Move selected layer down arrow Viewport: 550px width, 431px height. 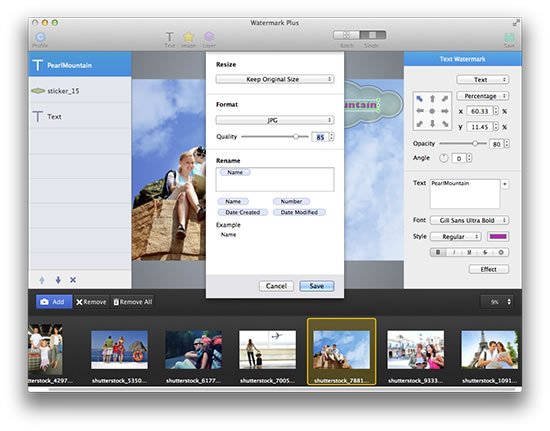pos(58,280)
